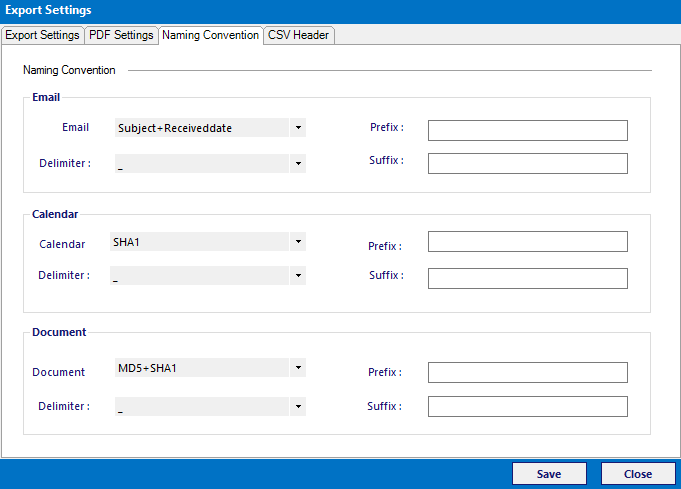Expand the Email Delimiter dropdown
The height and width of the screenshot is (489, 681).
pos(210,164)
